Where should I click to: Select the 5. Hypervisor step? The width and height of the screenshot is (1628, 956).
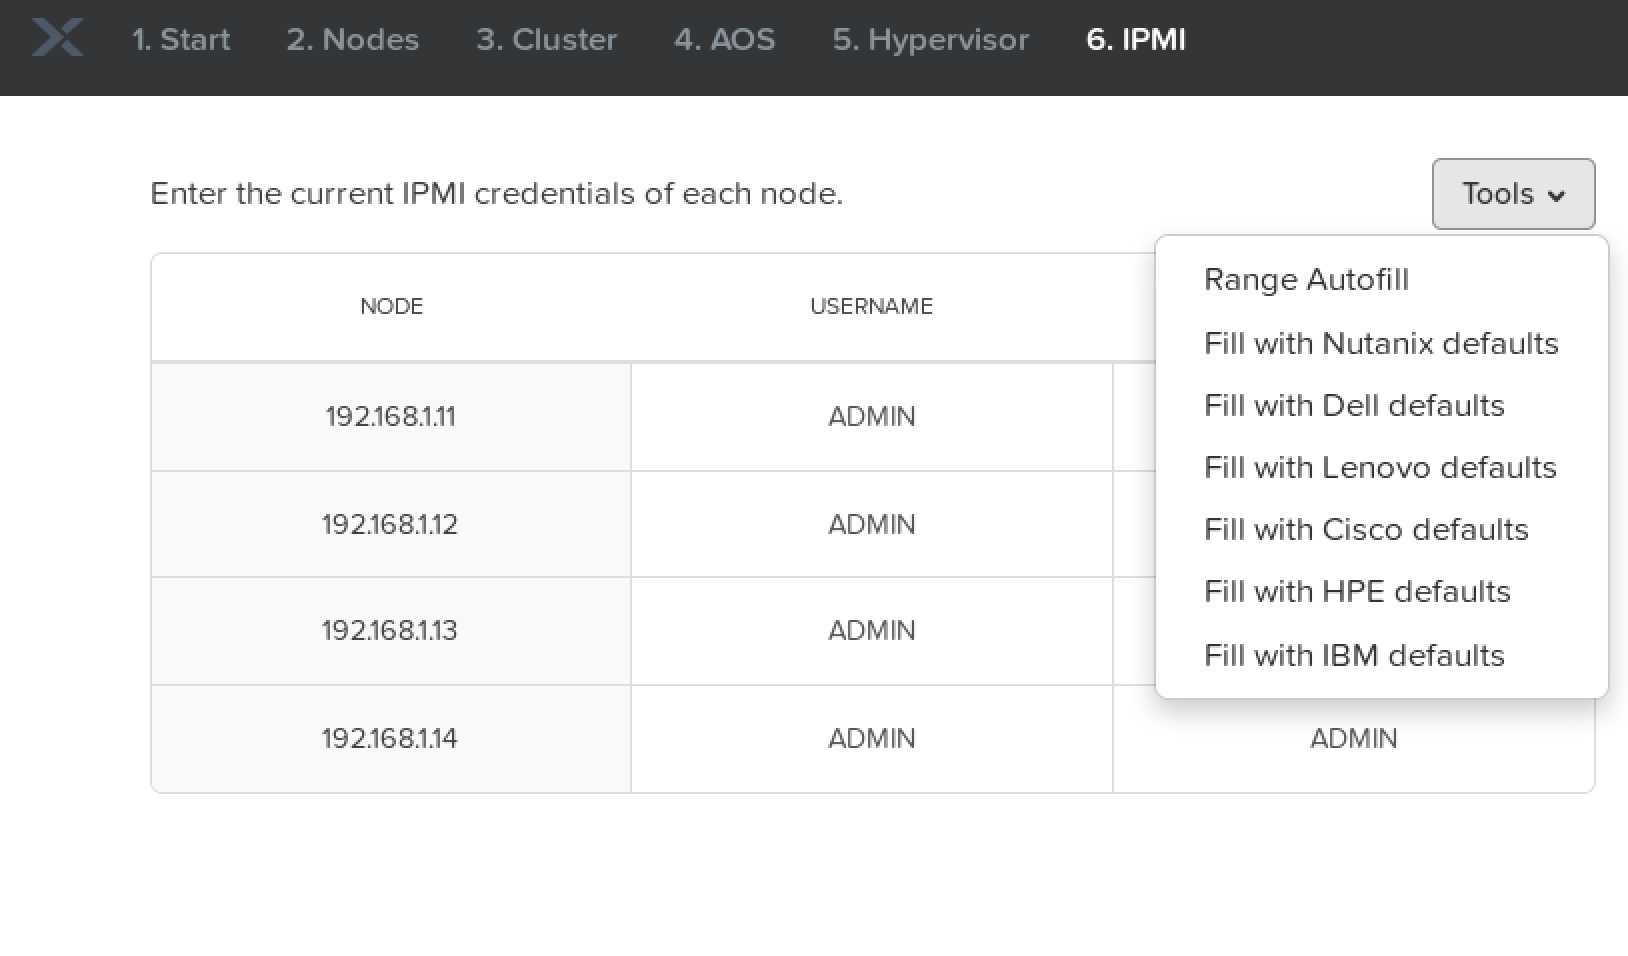coord(930,39)
